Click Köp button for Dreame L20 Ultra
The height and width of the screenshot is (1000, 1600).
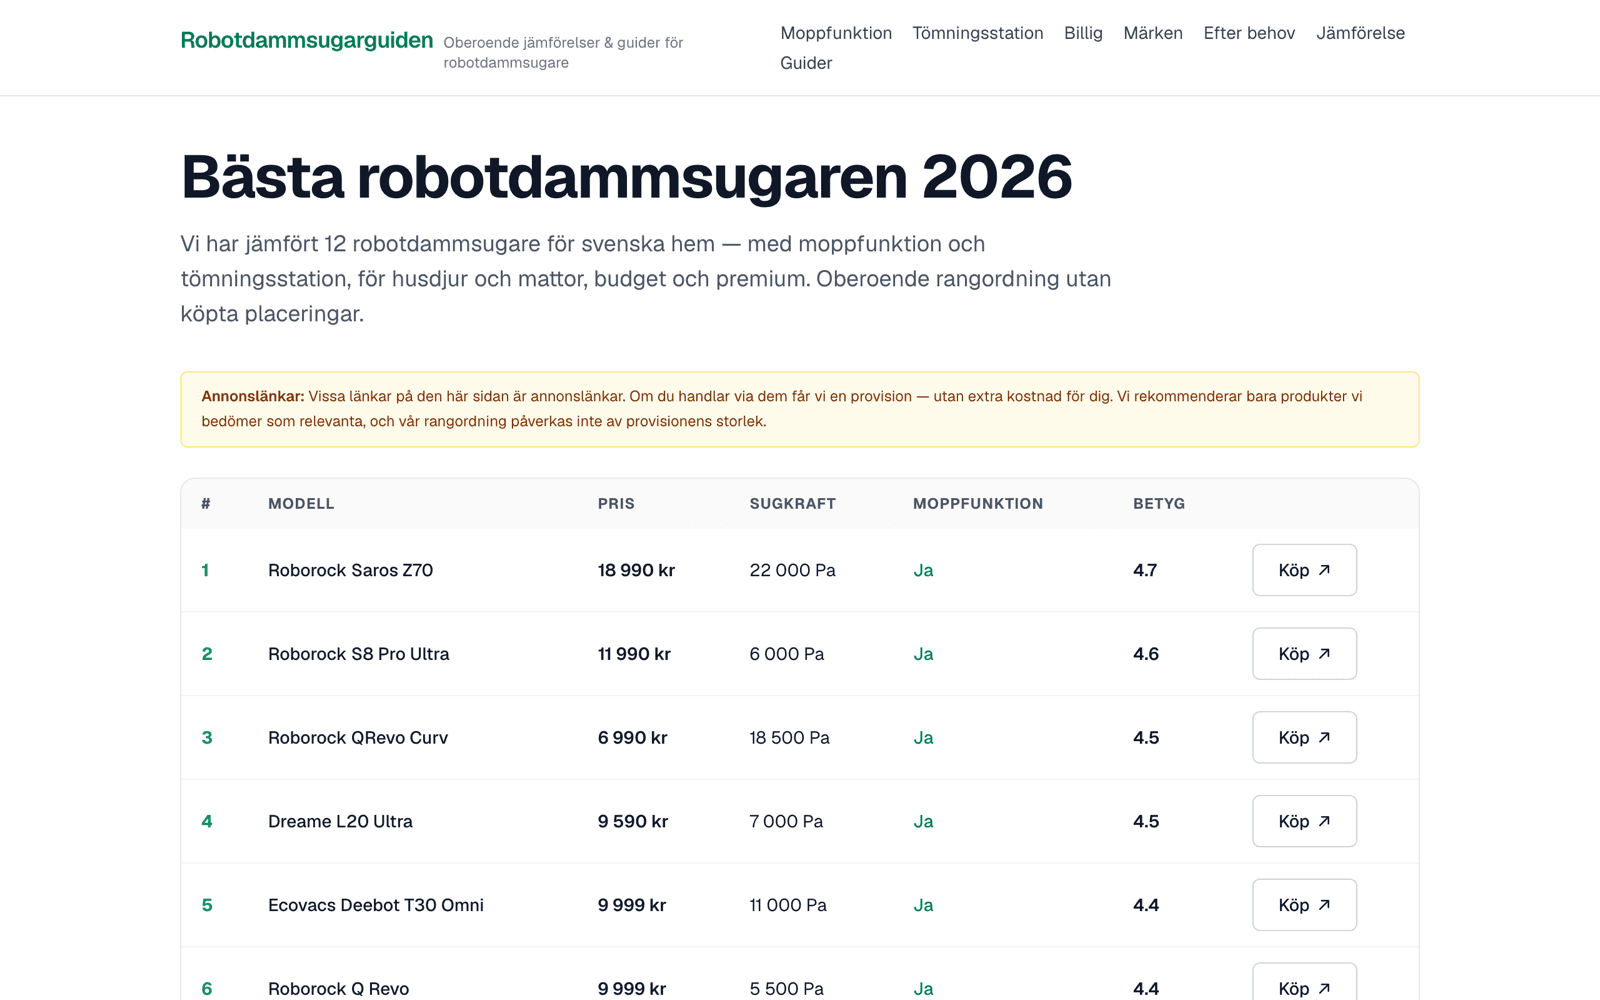tap(1304, 821)
